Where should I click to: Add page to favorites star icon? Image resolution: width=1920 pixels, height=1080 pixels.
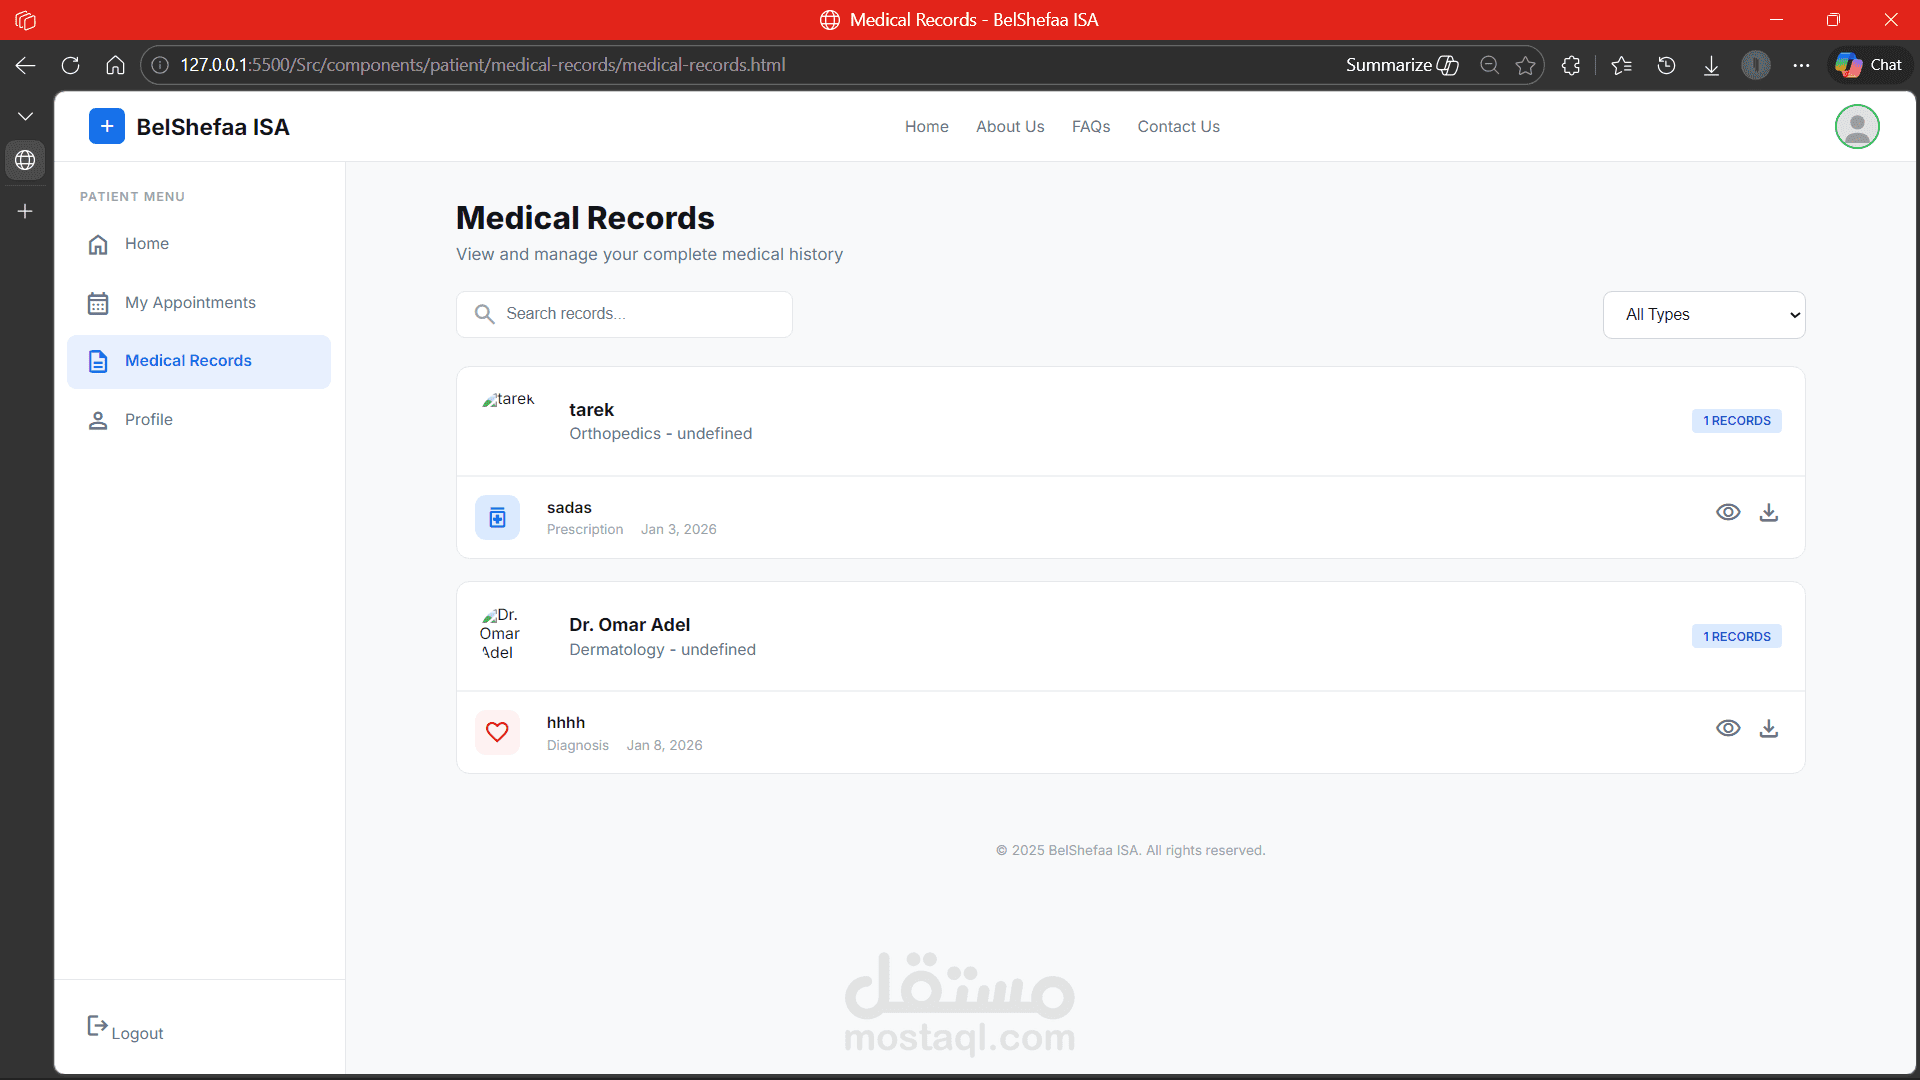tap(1525, 65)
